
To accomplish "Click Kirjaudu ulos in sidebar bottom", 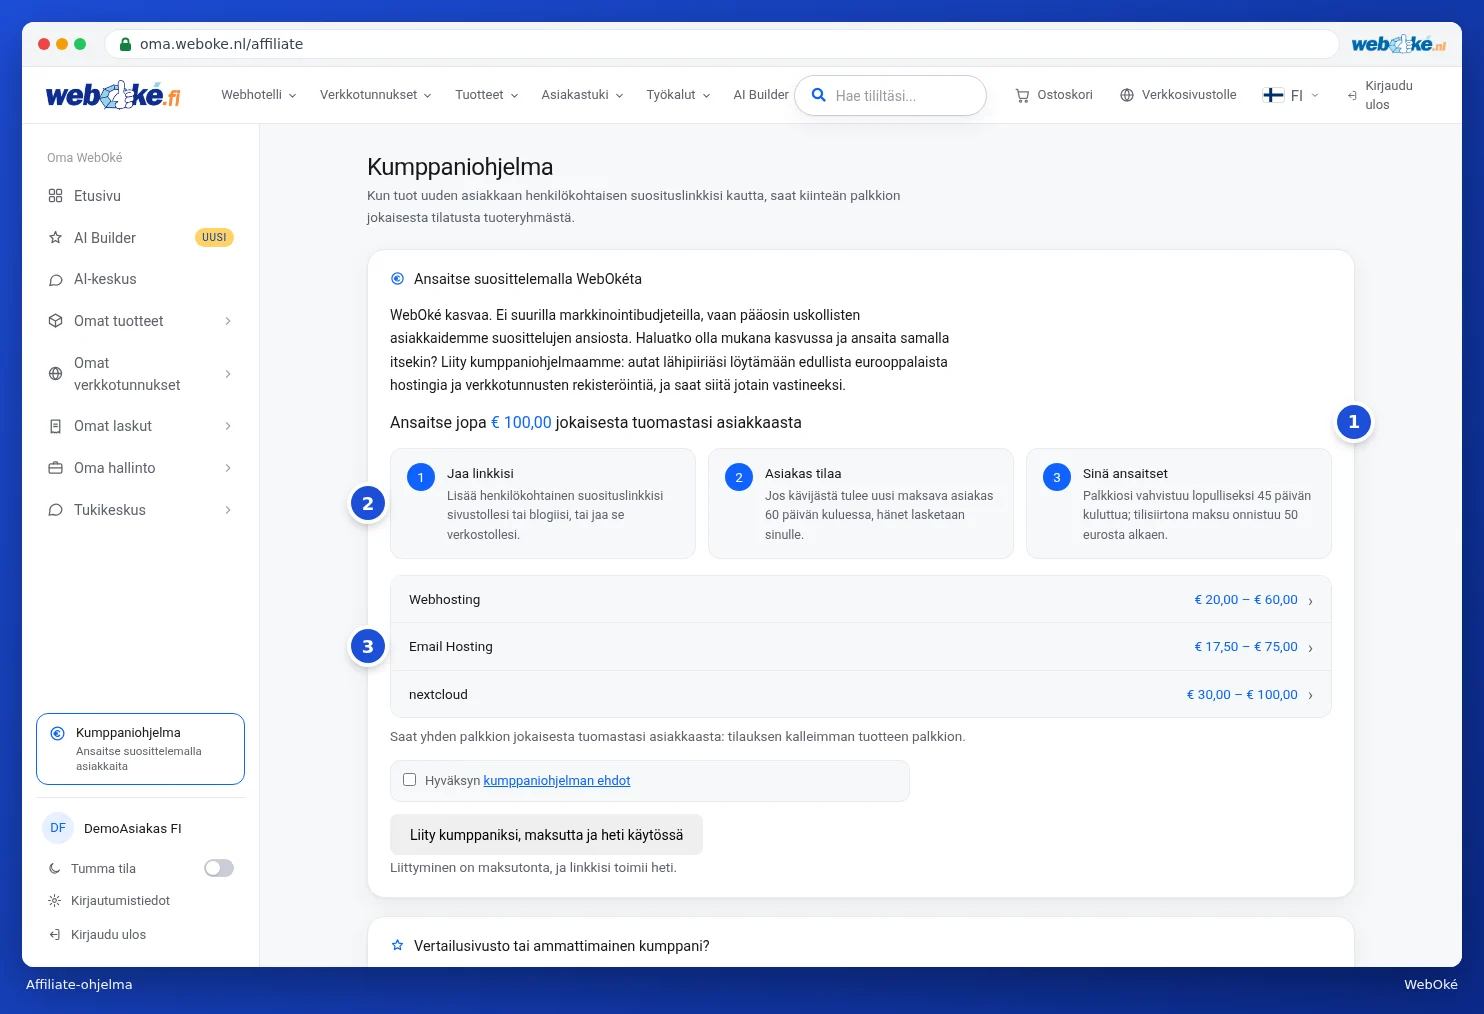I will pos(97,935).
